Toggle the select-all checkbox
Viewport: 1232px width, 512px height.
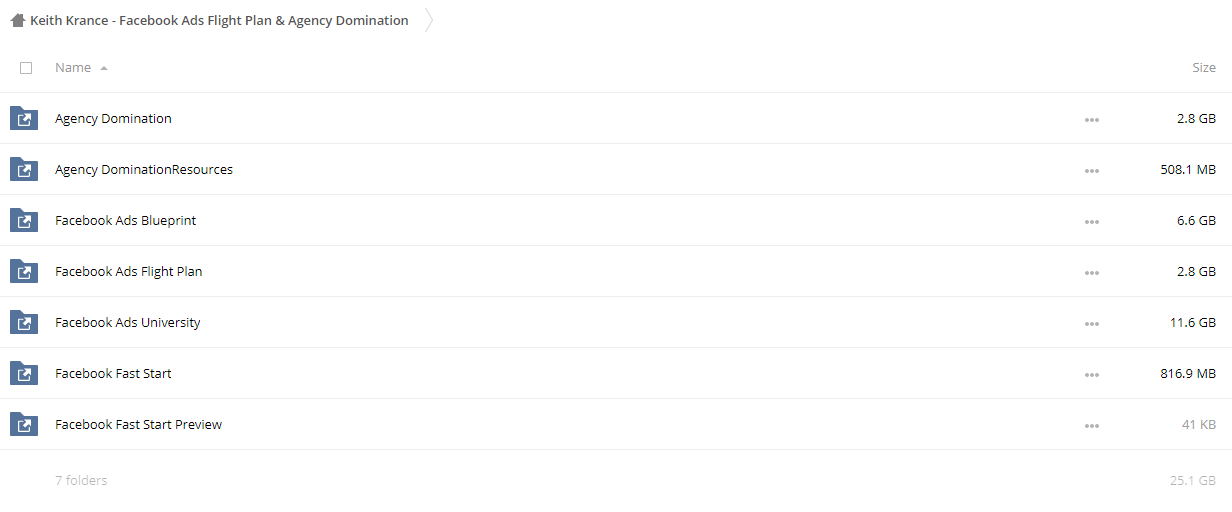coord(26,68)
